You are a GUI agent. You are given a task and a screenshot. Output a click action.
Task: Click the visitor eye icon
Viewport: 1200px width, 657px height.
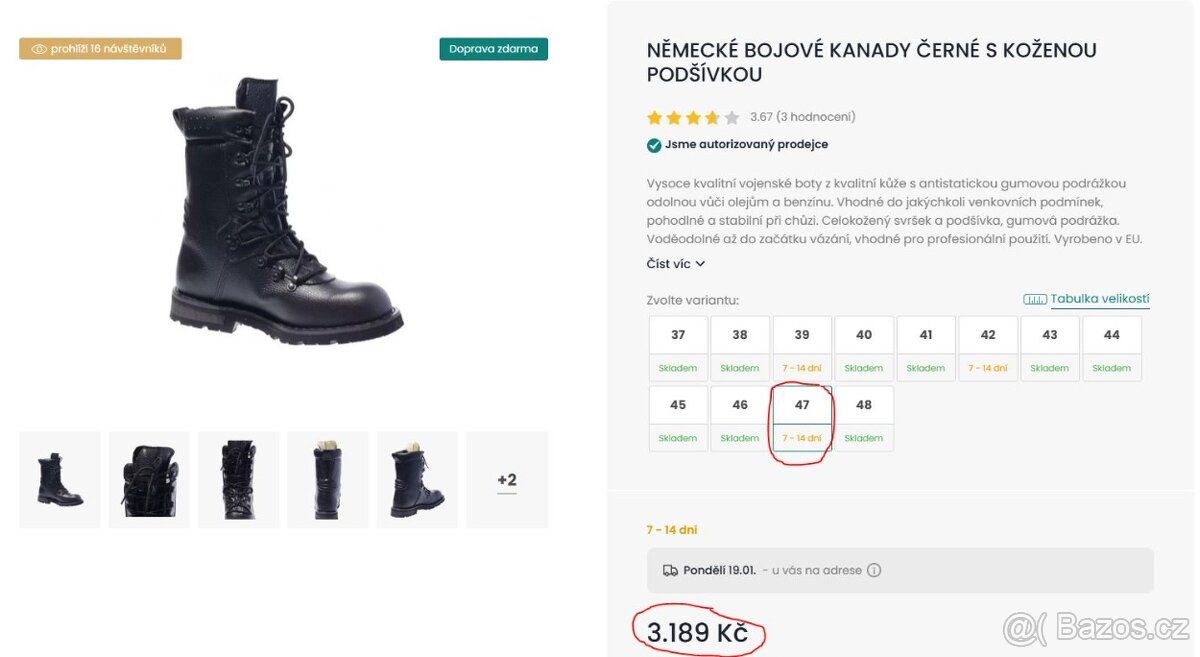click(x=40, y=48)
